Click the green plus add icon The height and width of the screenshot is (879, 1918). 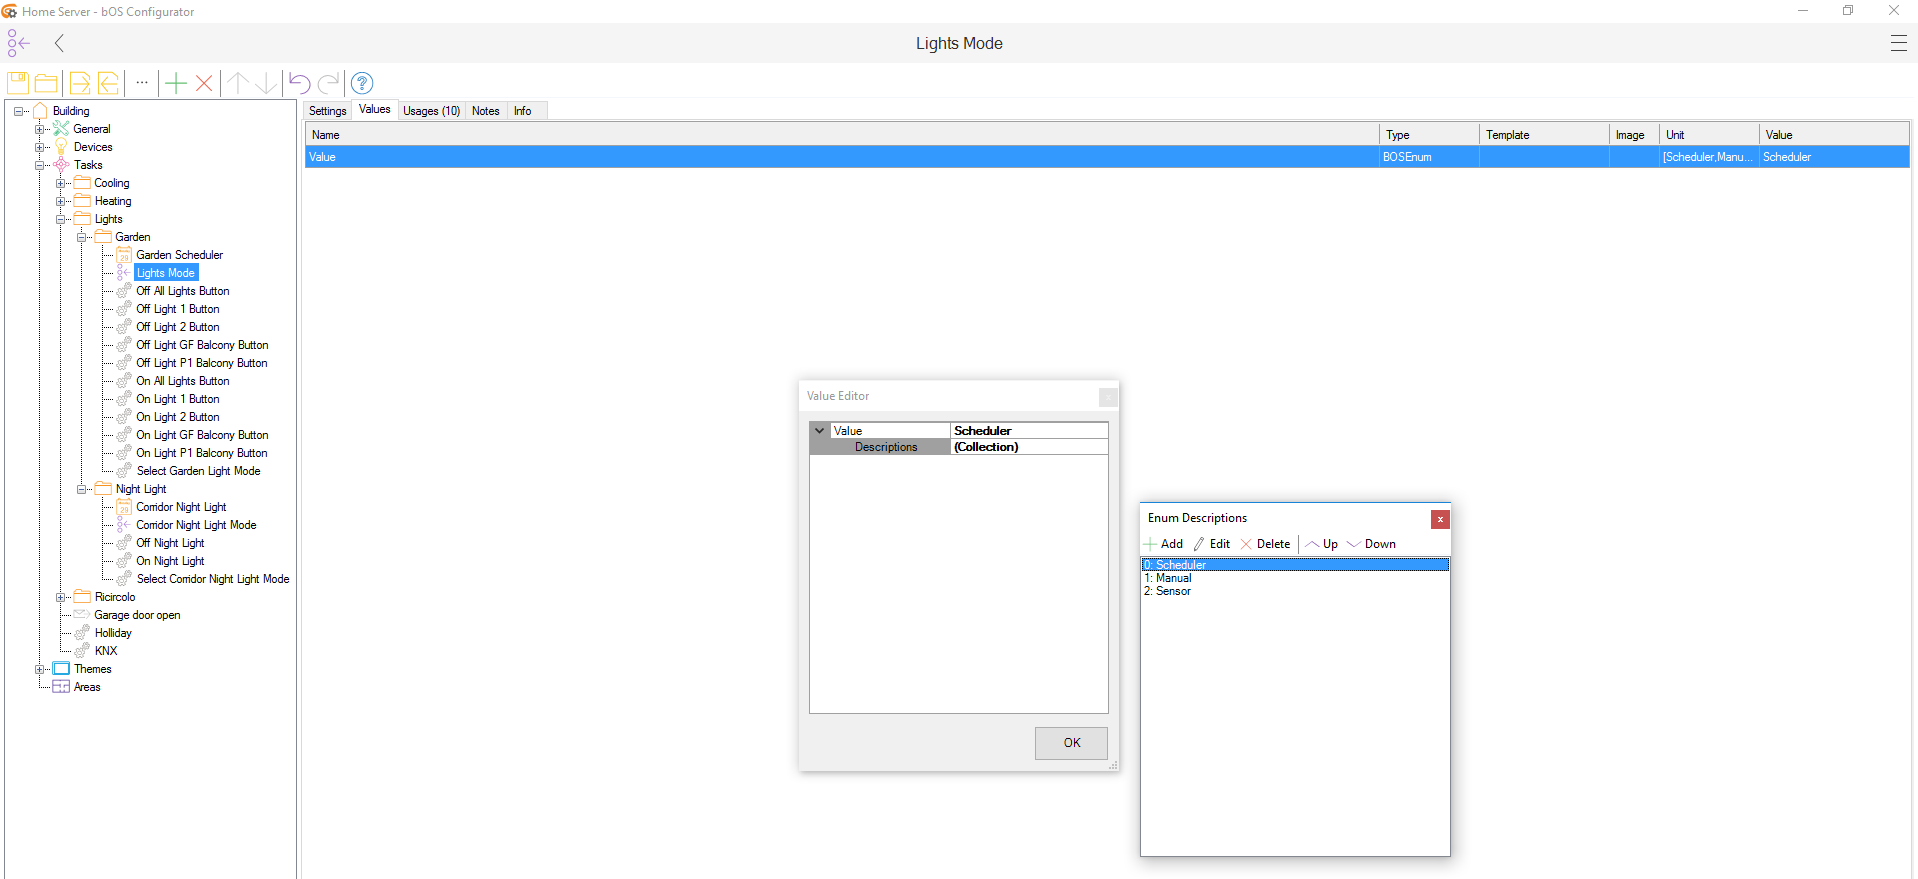pyautogui.click(x=176, y=83)
